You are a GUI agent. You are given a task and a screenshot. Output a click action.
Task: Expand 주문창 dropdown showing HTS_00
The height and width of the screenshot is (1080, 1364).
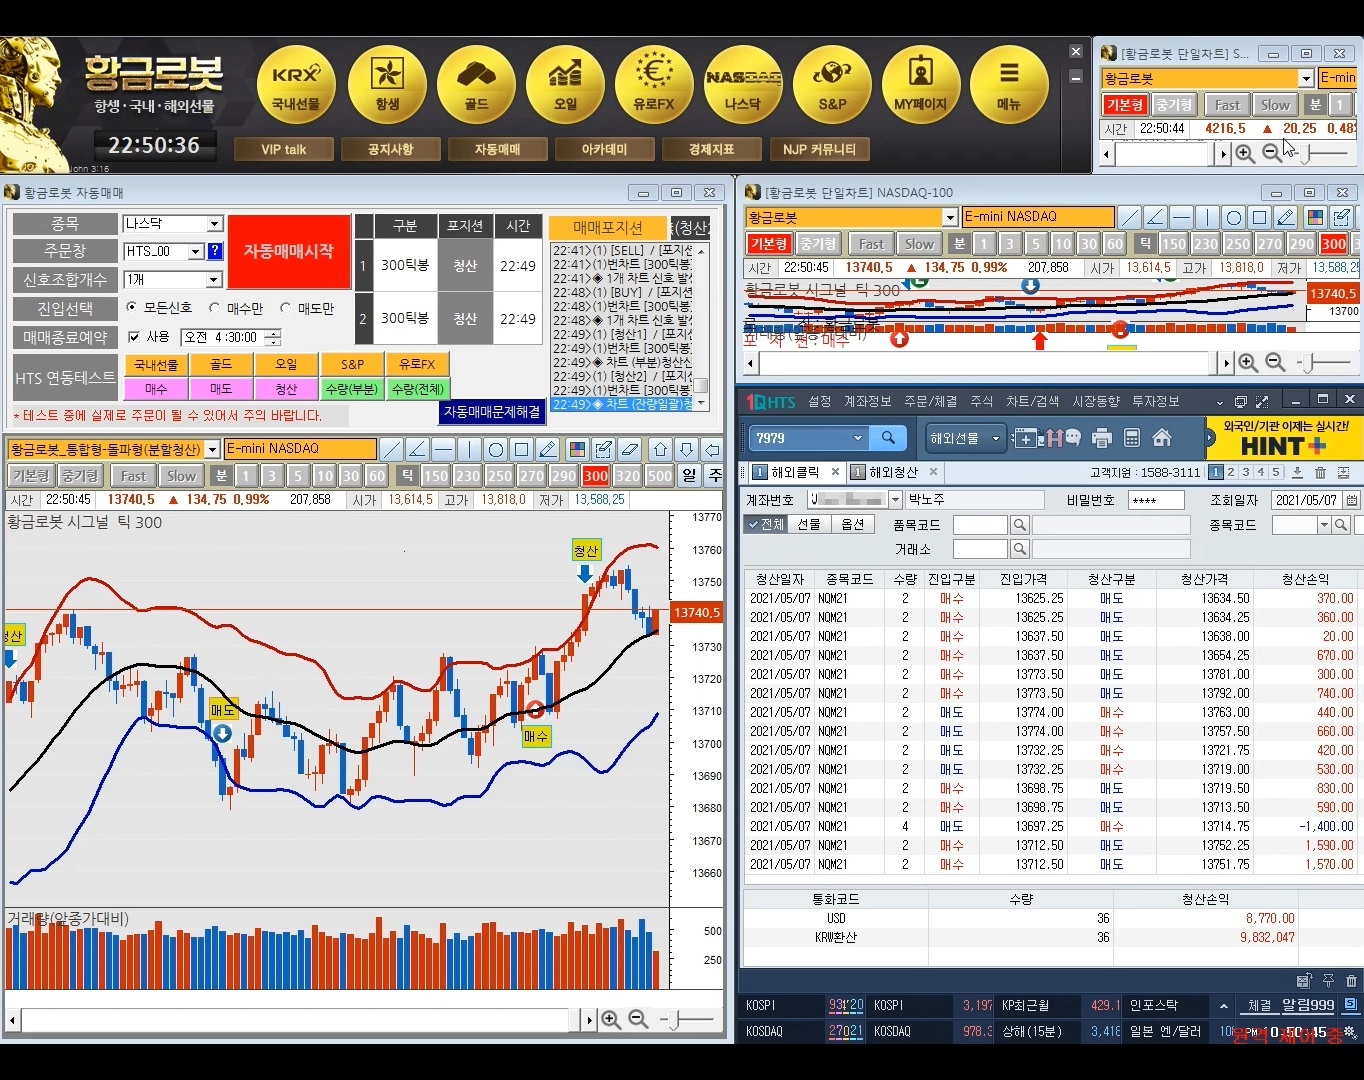[196, 252]
